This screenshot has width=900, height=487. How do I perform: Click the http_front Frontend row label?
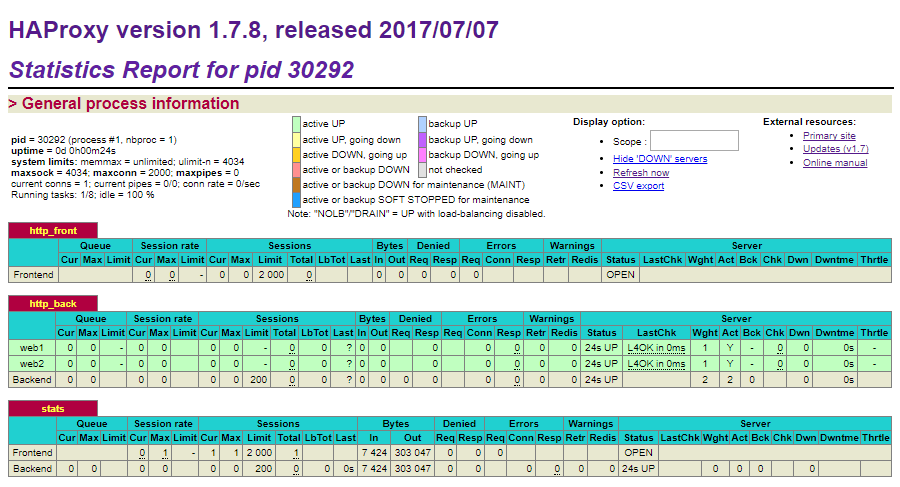pos(33,275)
